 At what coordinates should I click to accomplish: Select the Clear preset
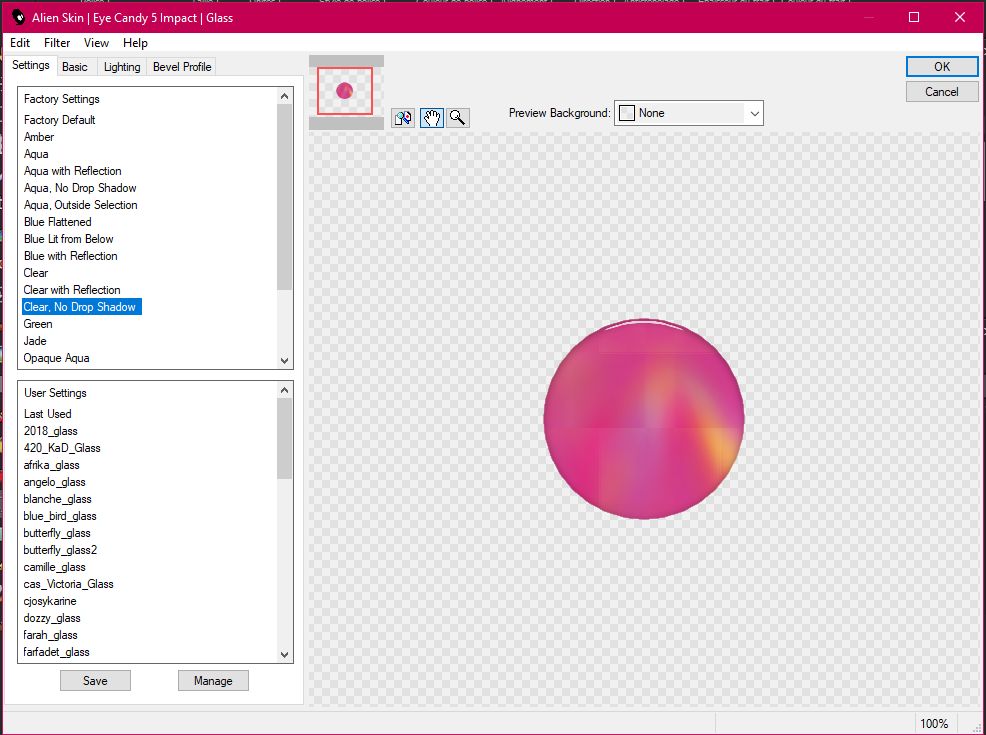coord(36,272)
